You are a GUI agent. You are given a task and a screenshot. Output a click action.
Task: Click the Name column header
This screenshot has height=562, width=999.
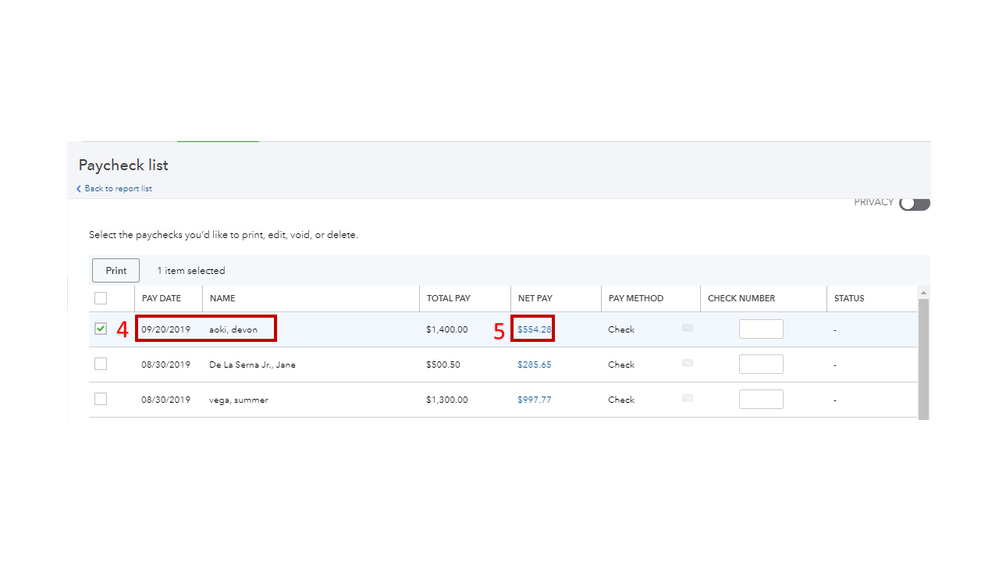222,298
